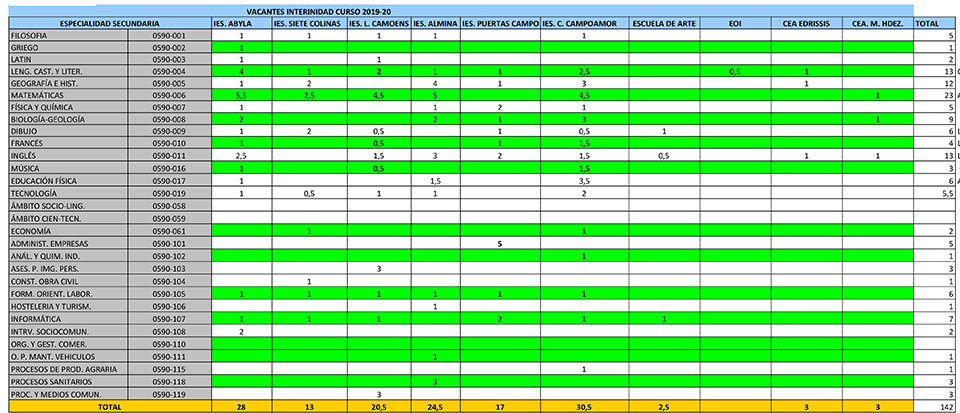Click the 'IES. L. CAMOENS' column header
This screenshot has height=413, width=960.
tap(378, 24)
